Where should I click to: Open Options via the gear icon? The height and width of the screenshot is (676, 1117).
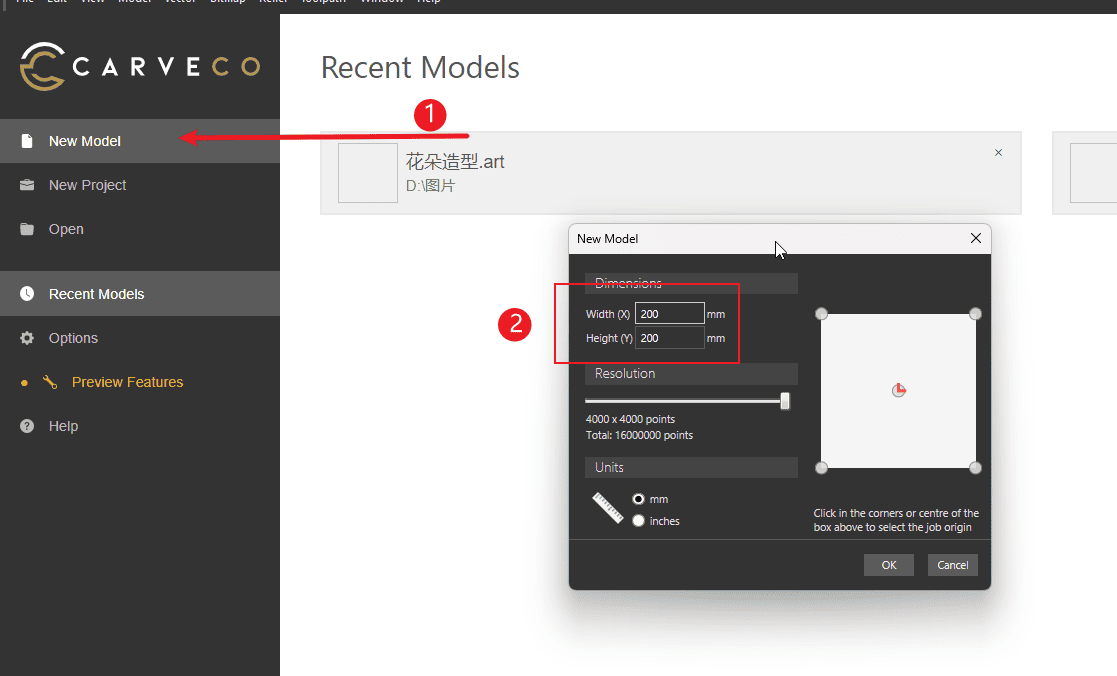(27, 338)
